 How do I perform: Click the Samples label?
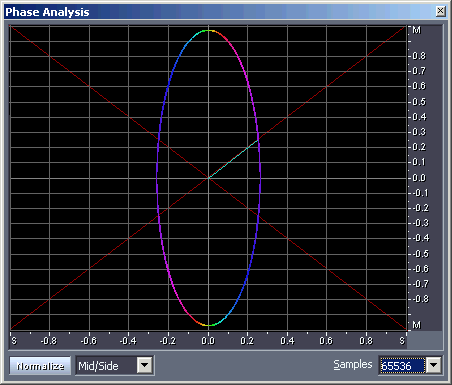click(x=353, y=364)
